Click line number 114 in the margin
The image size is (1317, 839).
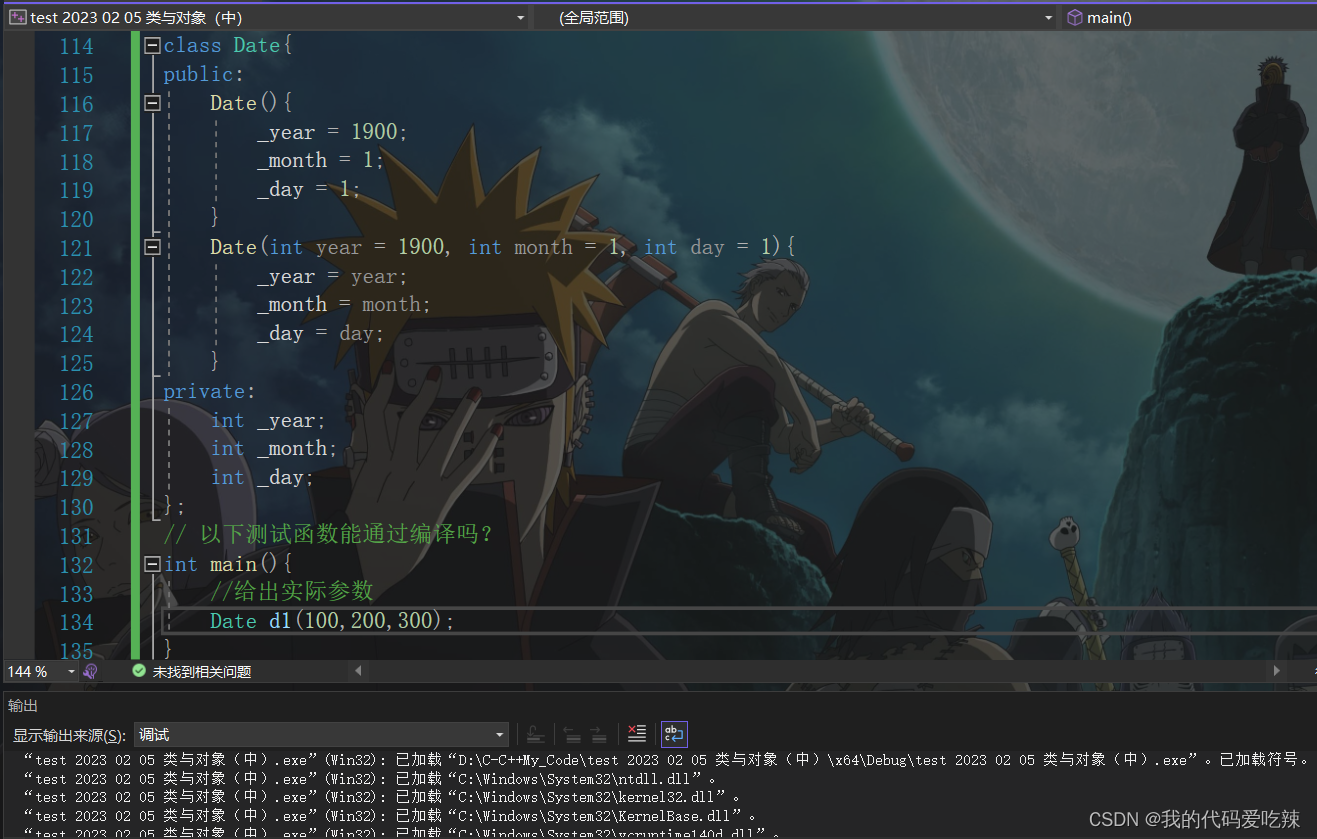[76, 46]
